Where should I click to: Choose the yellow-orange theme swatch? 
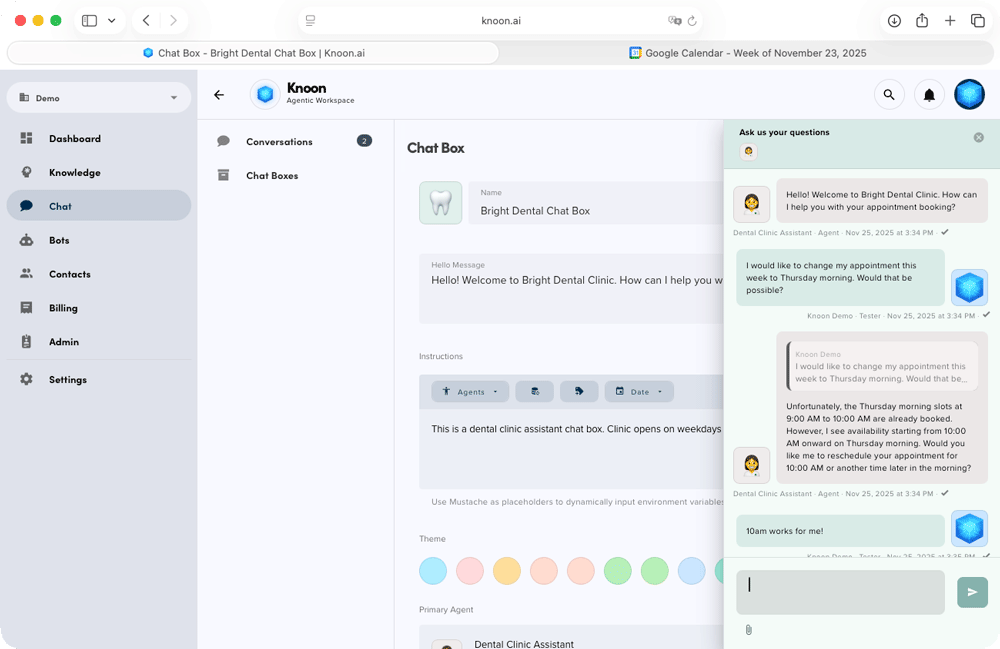[x=507, y=571]
